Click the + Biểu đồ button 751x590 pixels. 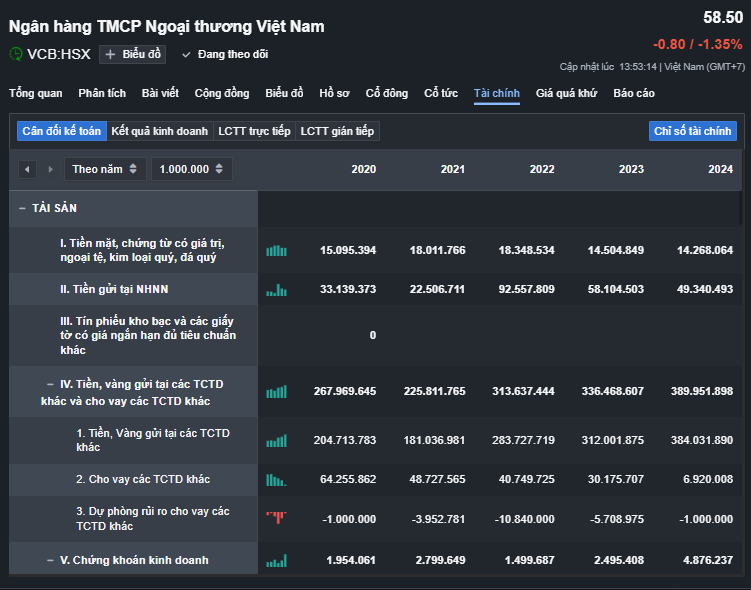tap(132, 54)
